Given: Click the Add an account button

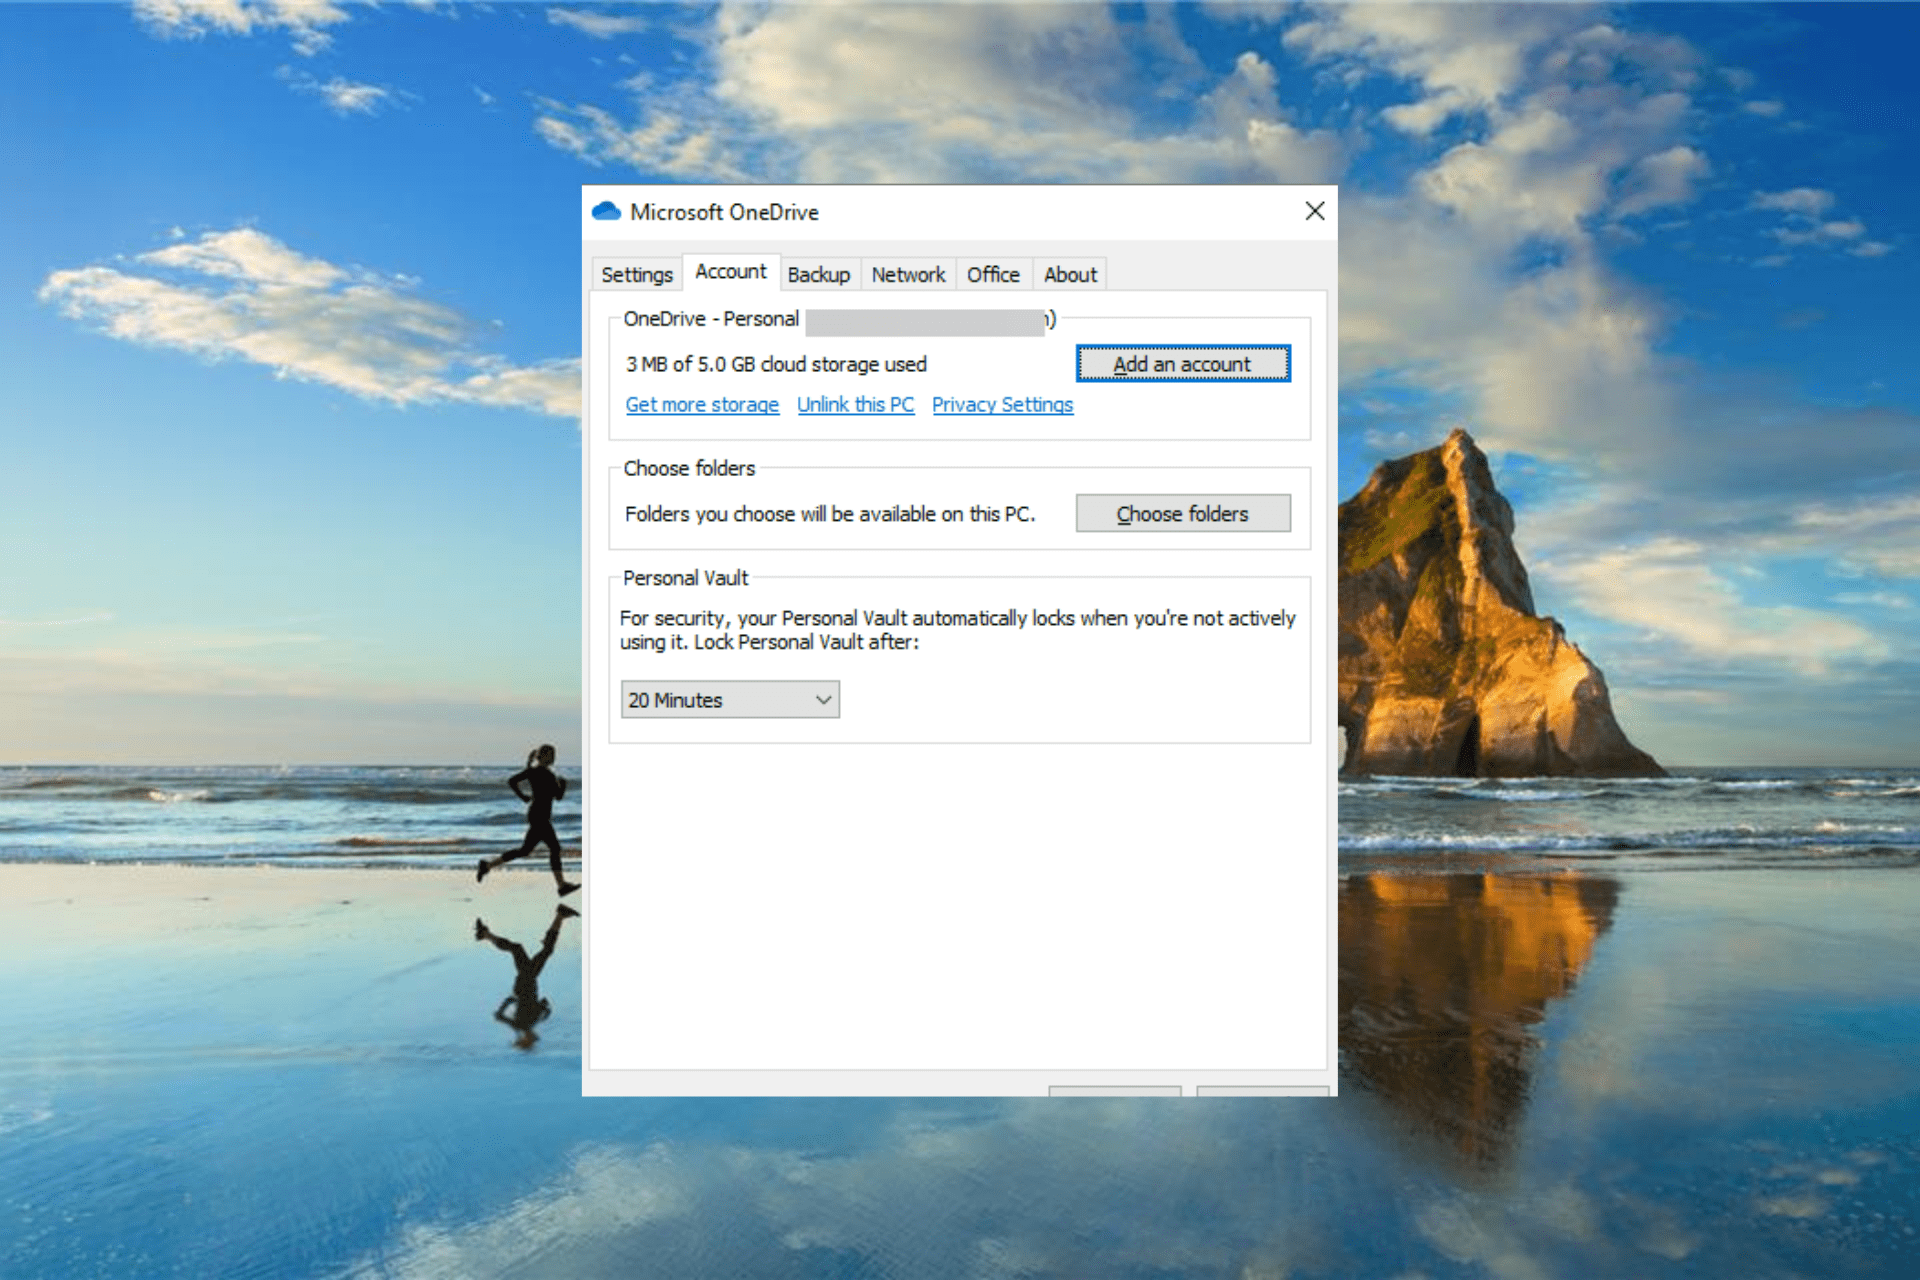Looking at the screenshot, I should click(1183, 364).
